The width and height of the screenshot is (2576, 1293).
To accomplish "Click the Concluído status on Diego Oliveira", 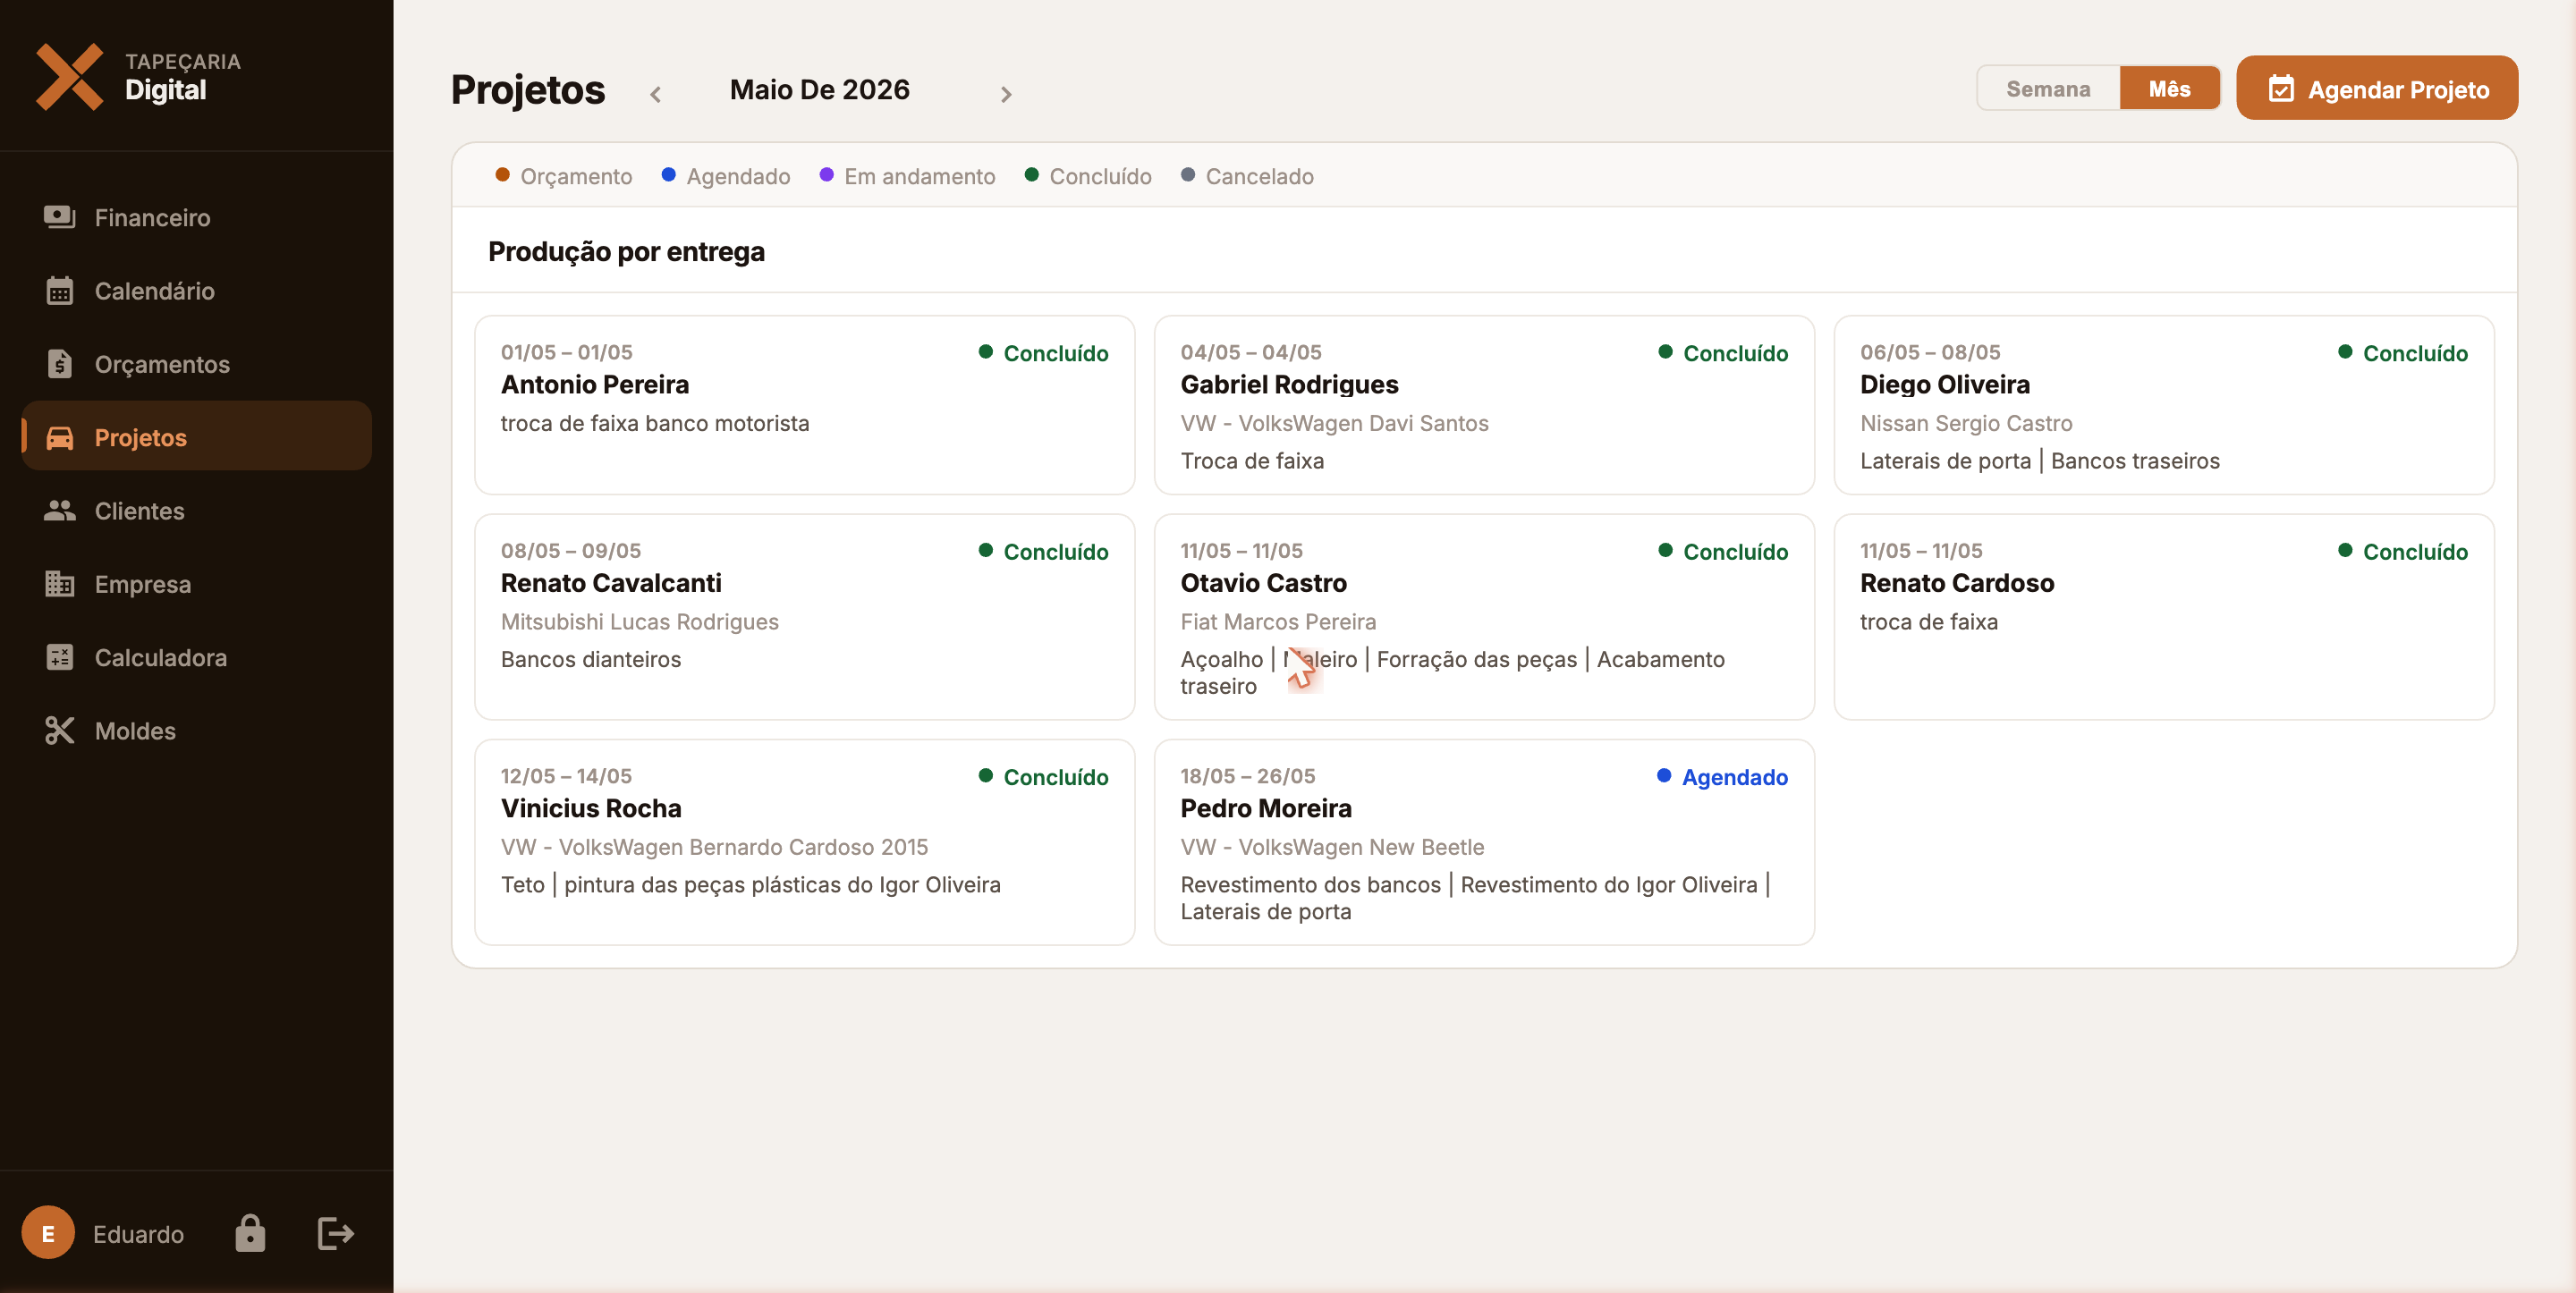I will click(2403, 353).
